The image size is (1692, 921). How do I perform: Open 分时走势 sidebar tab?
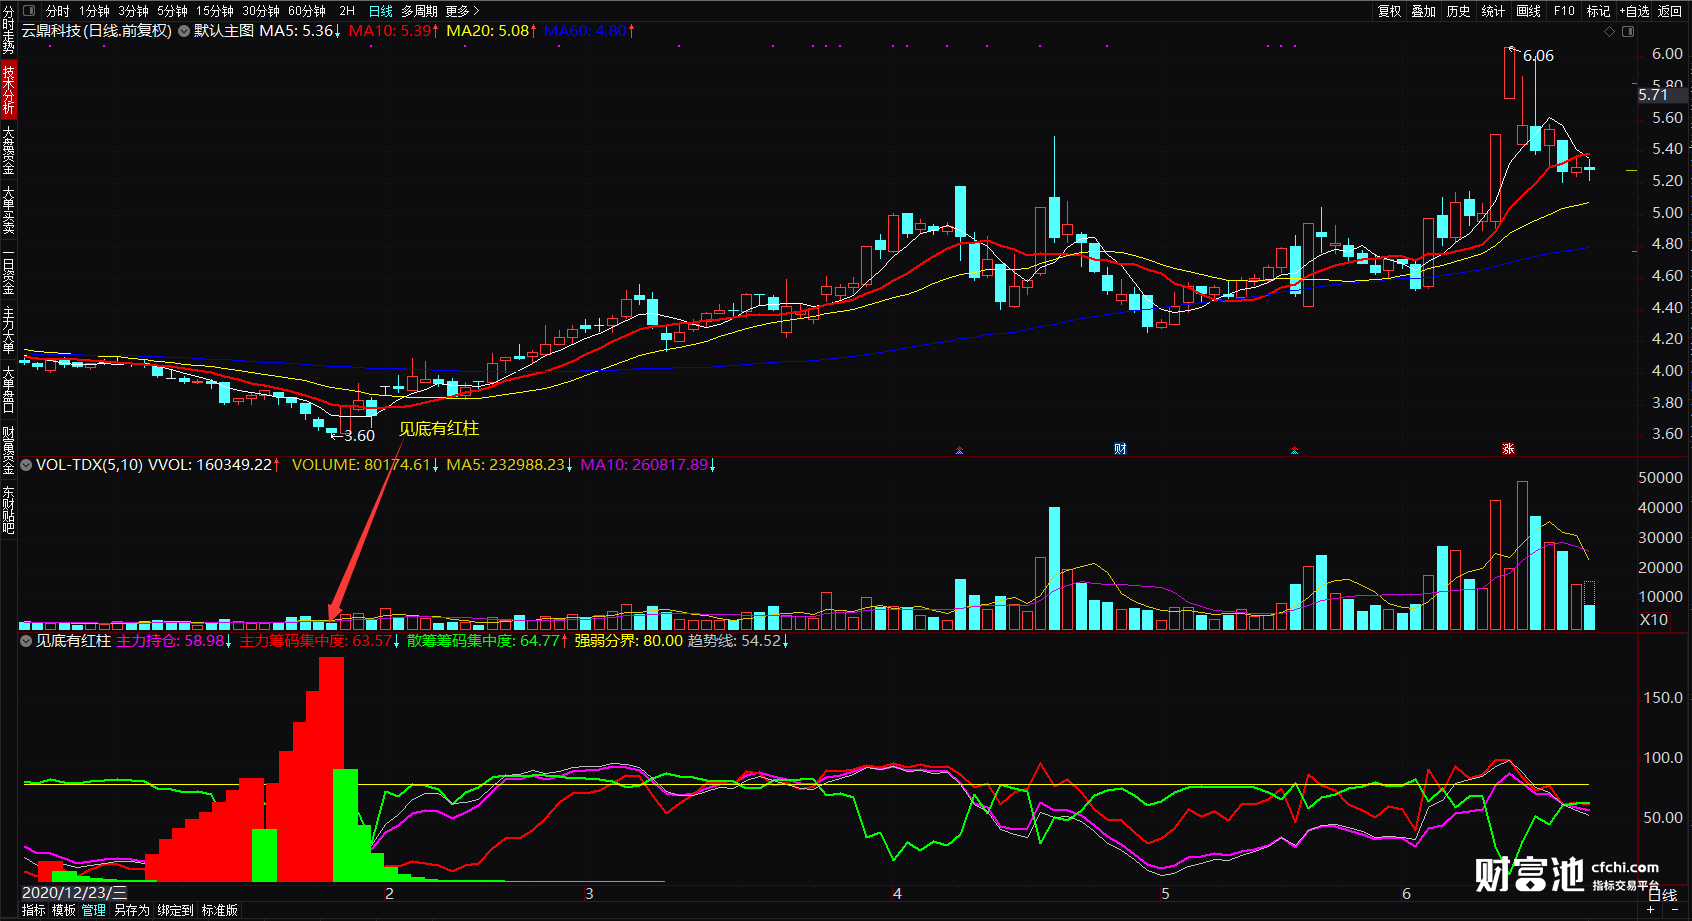pyautogui.click(x=8, y=30)
